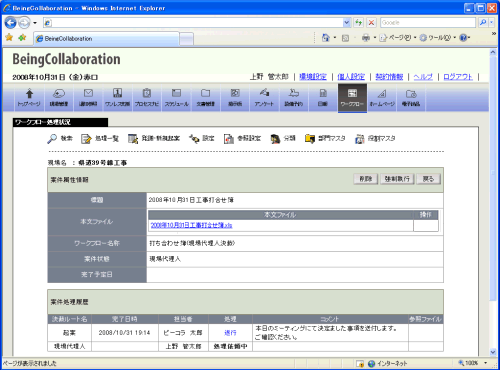Screen dimensions: 500x370
Task: Click the search magnifier beside Google box
Action: click(x=483, y=23)
